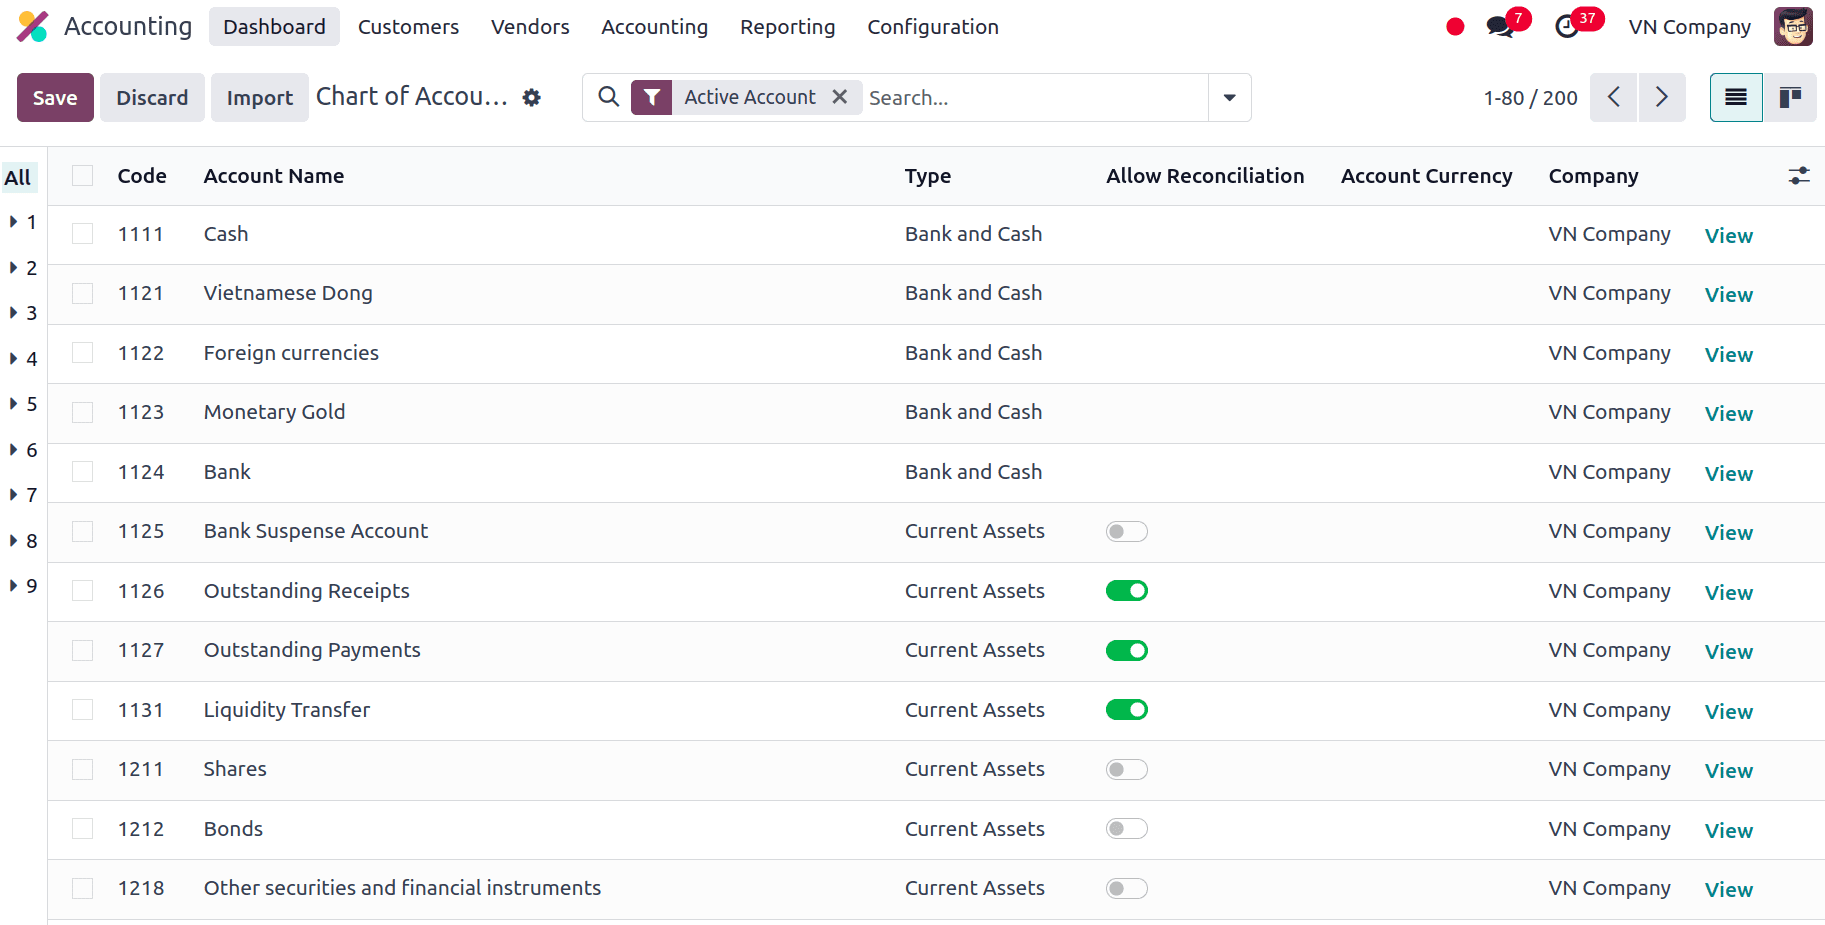Open optional columns settings icon
Screen dimensions: 1825x925
coord(1798,176)
